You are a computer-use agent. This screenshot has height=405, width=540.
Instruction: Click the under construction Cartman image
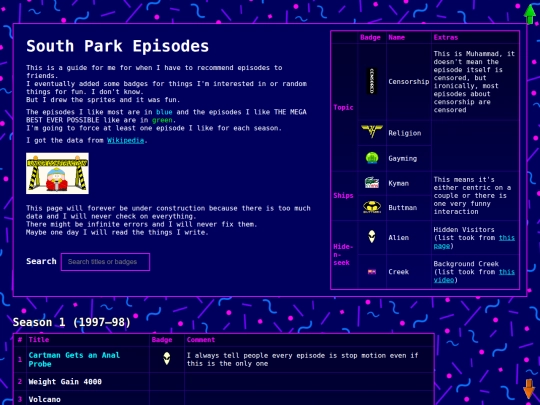[58, 173]
